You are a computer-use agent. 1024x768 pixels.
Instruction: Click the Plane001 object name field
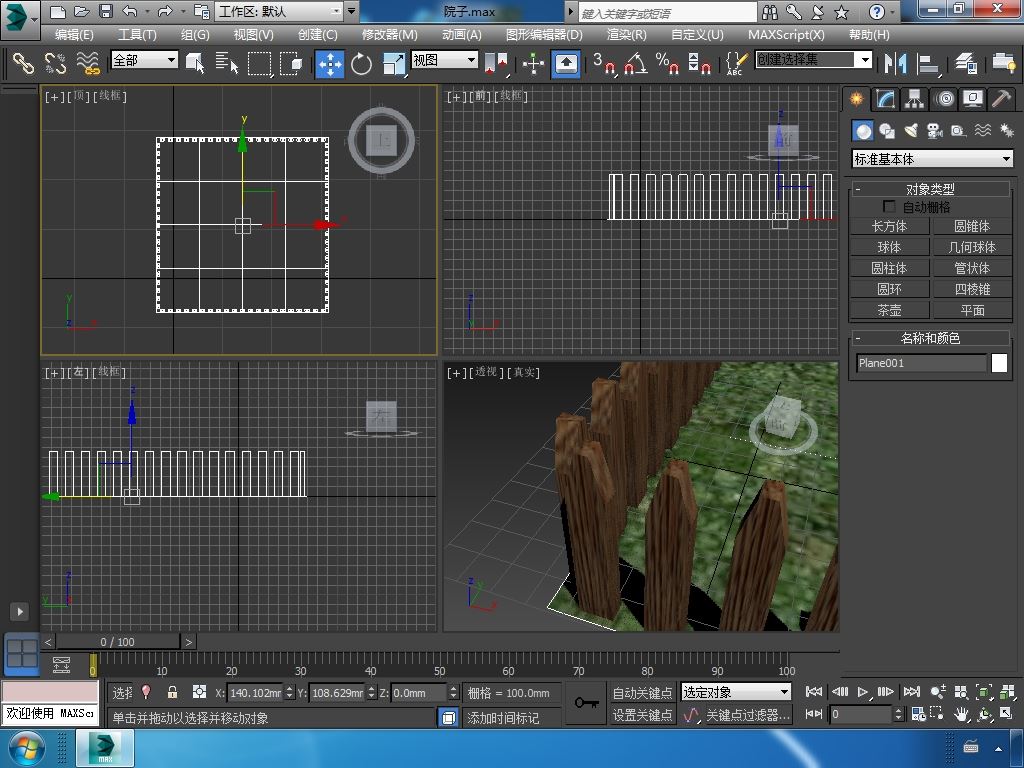[921, 363]
